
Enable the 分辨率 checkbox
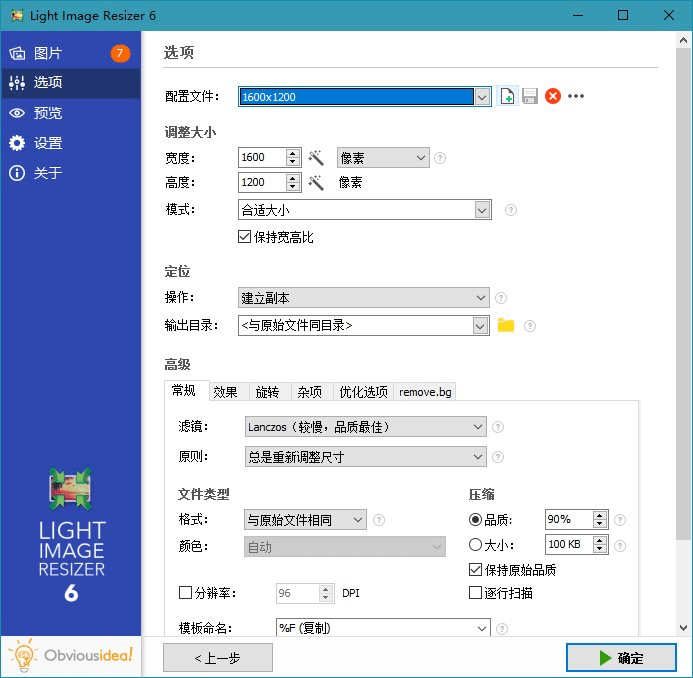185,593
